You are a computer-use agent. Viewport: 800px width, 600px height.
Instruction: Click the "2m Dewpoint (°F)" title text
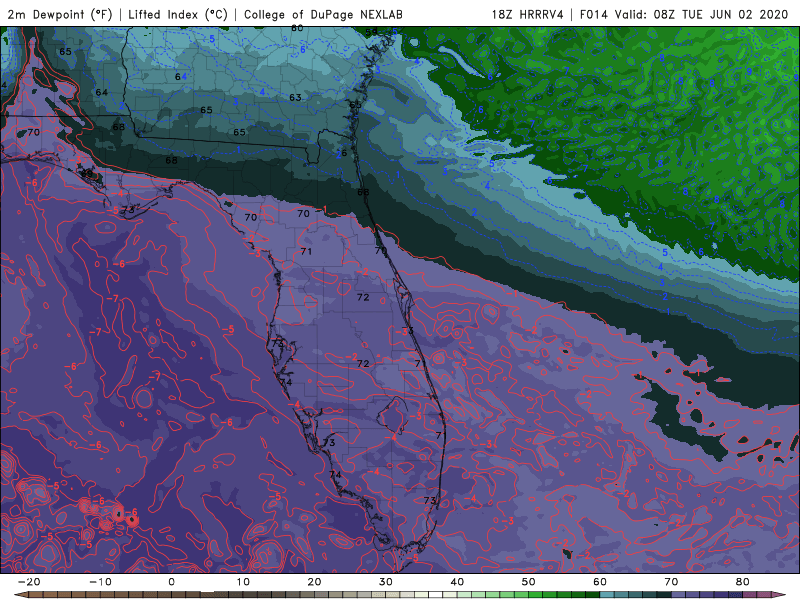(x=60, y=15)
